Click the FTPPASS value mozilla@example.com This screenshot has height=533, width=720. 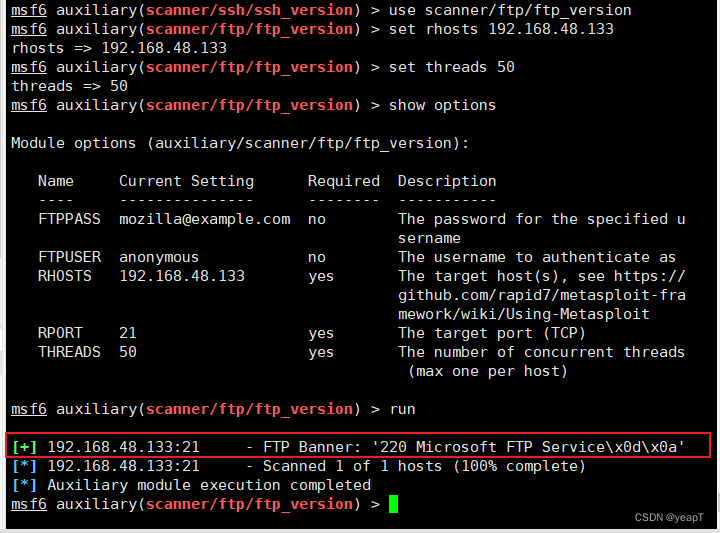click(205, 219)
